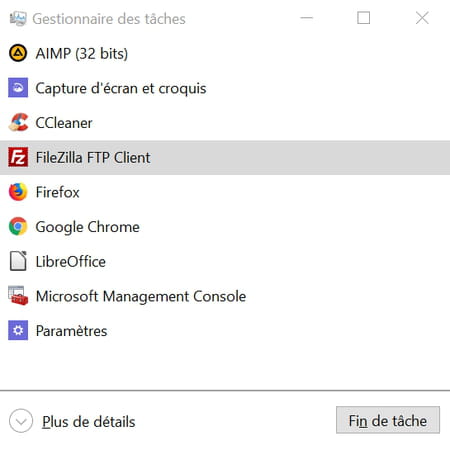Click the Firefox fox icon
This screenshot has width=450, height=450.
point(18,192)
